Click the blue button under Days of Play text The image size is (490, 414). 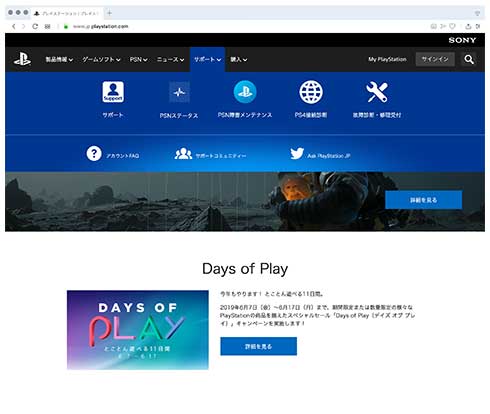click(259, 346)
